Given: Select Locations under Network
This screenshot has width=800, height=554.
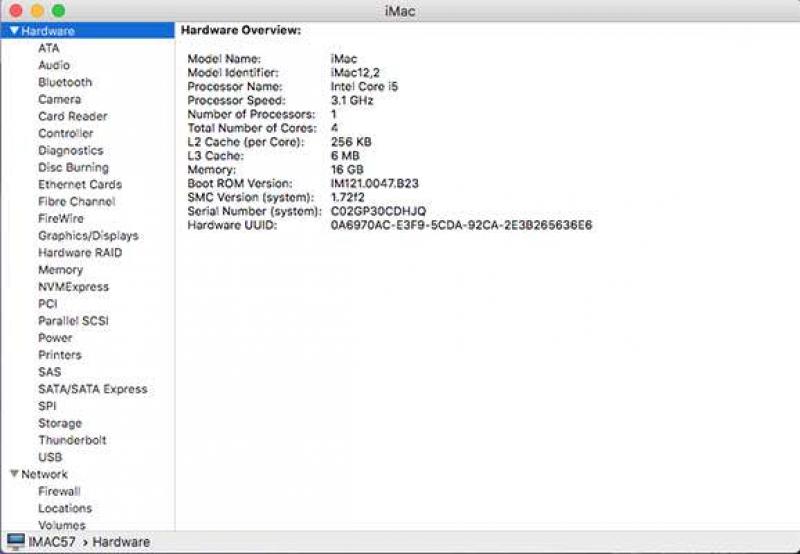Looking at the screenshot, I should point(65,508).
